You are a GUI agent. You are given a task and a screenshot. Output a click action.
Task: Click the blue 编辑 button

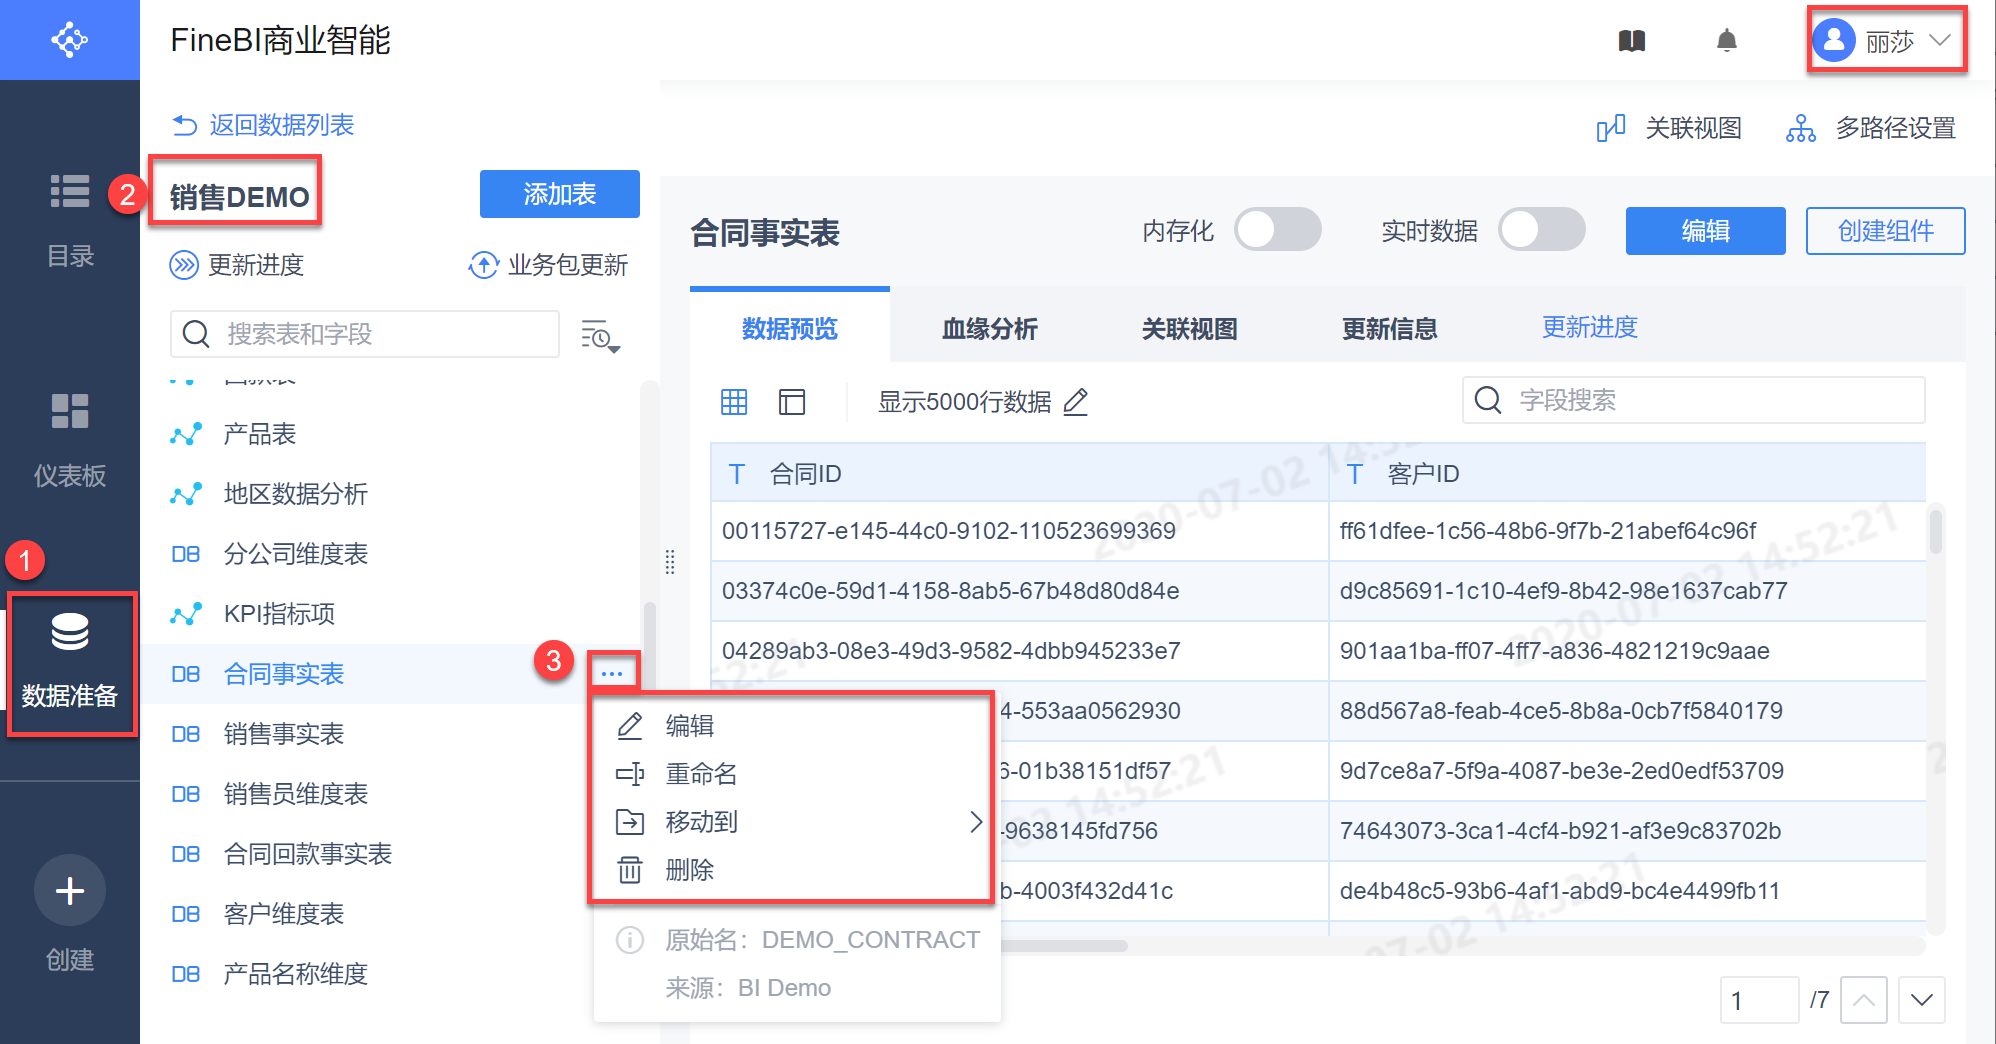coord(1706,231)
